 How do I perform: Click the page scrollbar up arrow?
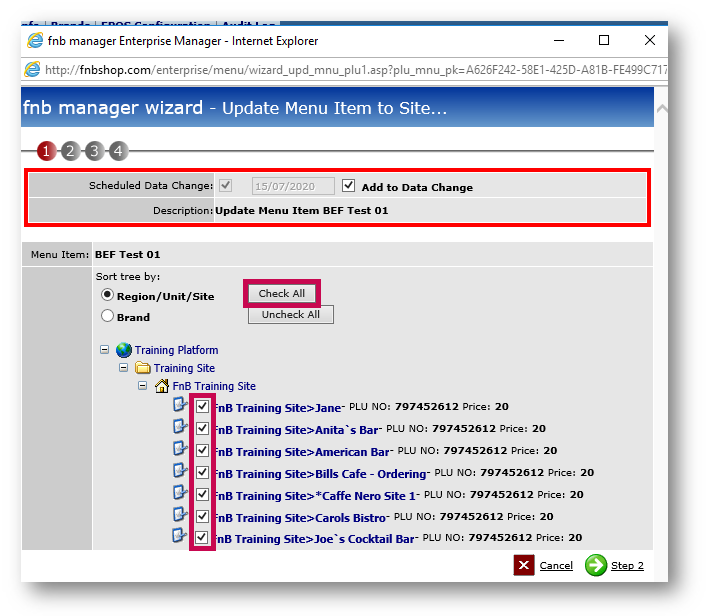tap(662, 108)
